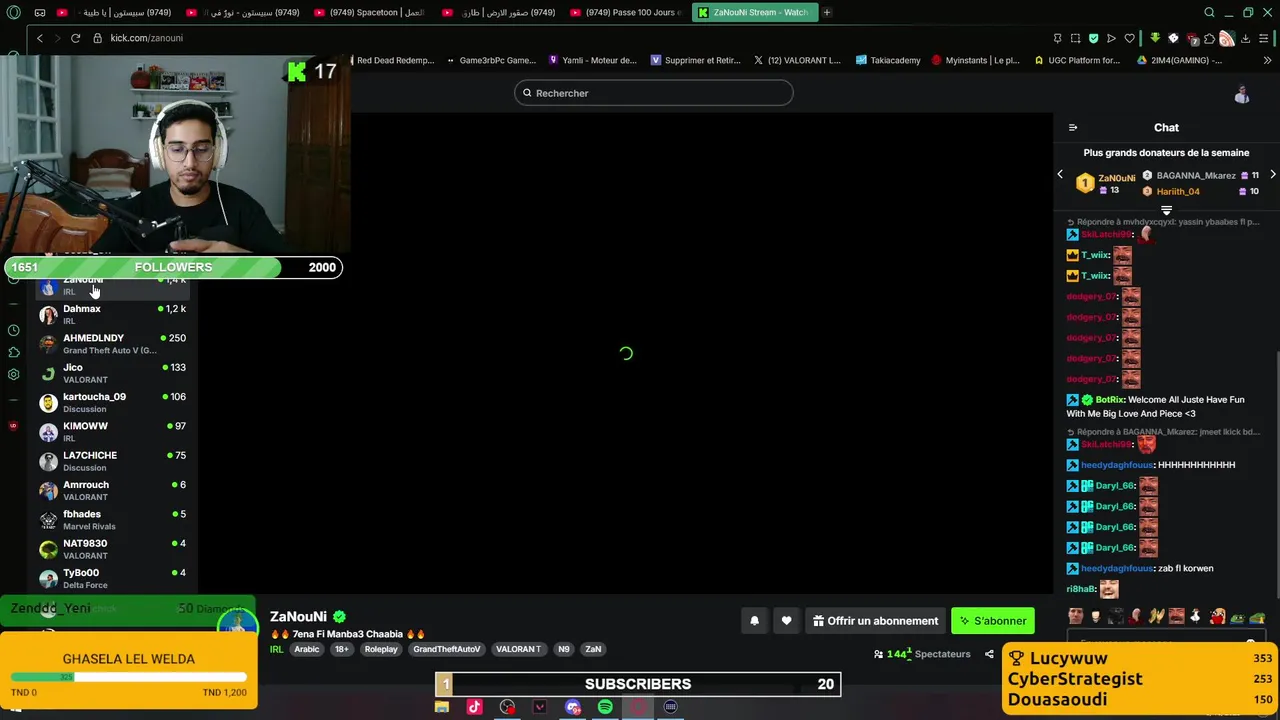Click the ZaNouNi streamer name heading
The image size is (1280, 720).
click(298, 617)
